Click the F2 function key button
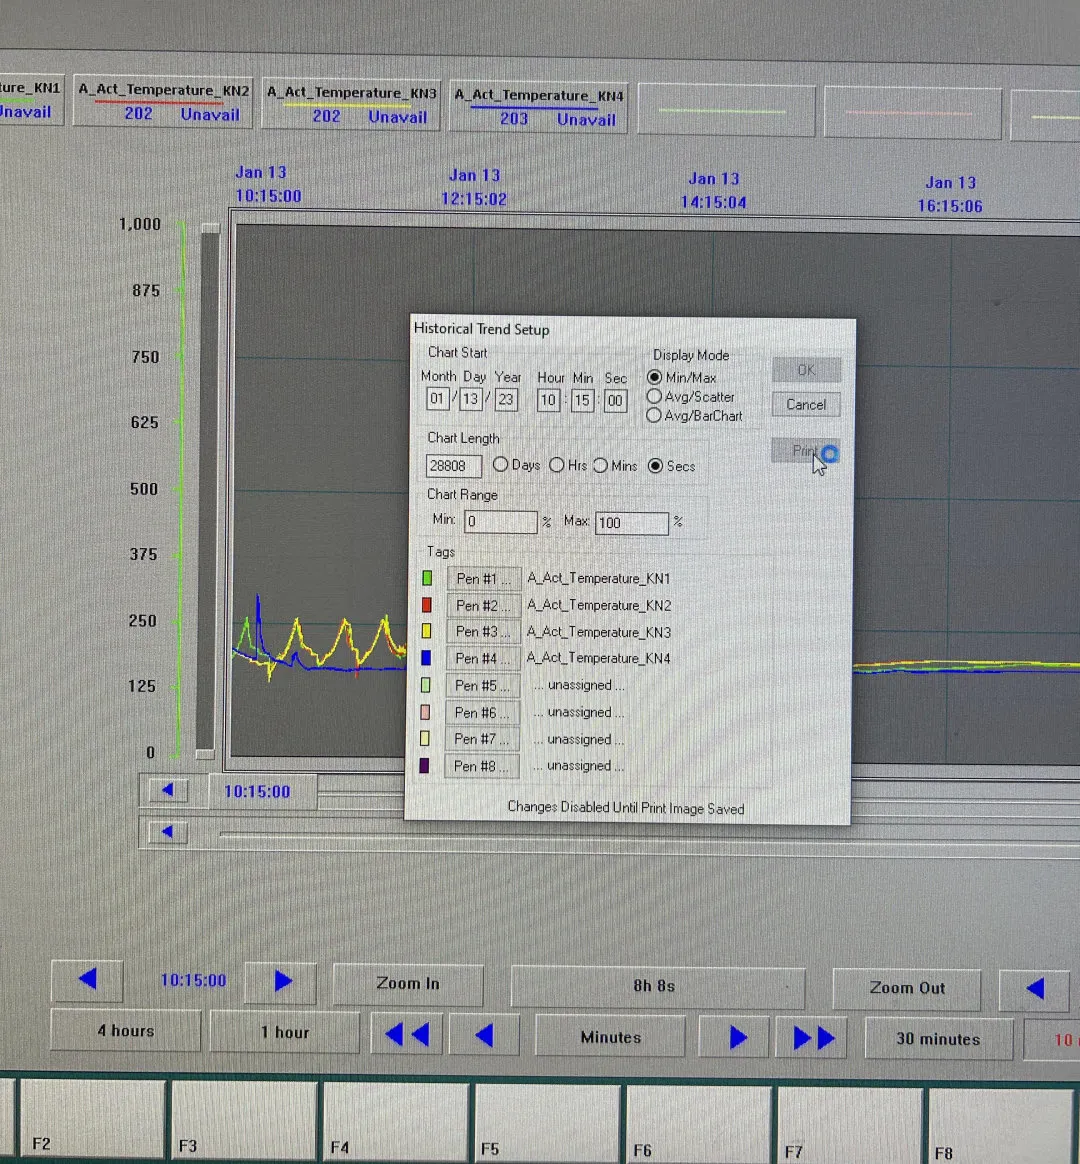This screenshot has height=1164, width=1080. pyautogui.click(x=91, y=1119)
